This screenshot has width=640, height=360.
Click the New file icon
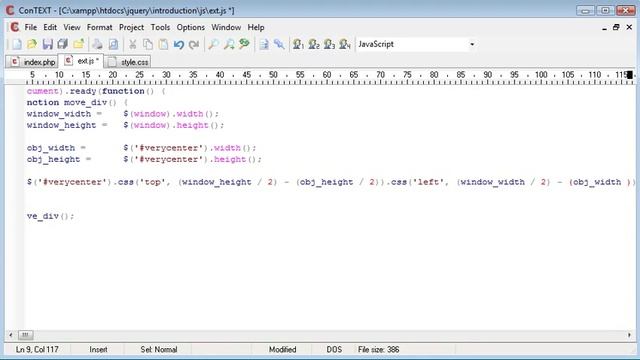[17, 44]
